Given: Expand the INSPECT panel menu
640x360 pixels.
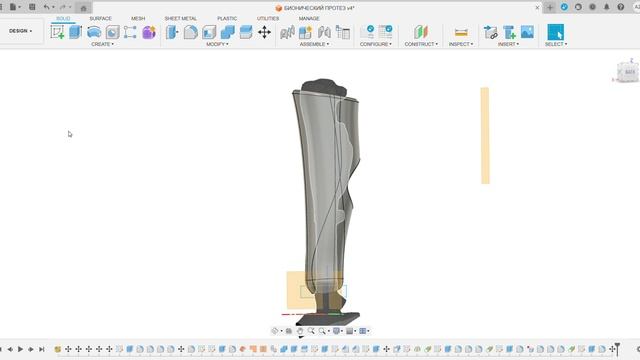Looking at the screenshot, I should [461, 44].
